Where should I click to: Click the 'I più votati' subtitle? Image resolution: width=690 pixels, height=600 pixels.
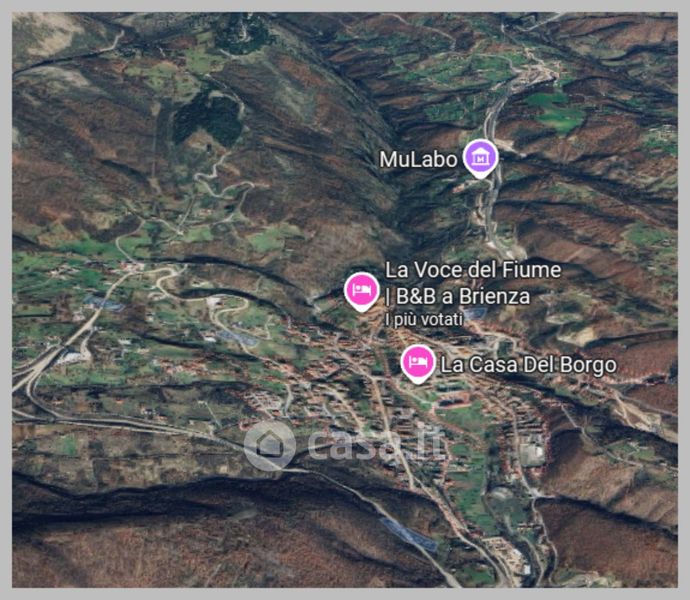pos(424,320)
